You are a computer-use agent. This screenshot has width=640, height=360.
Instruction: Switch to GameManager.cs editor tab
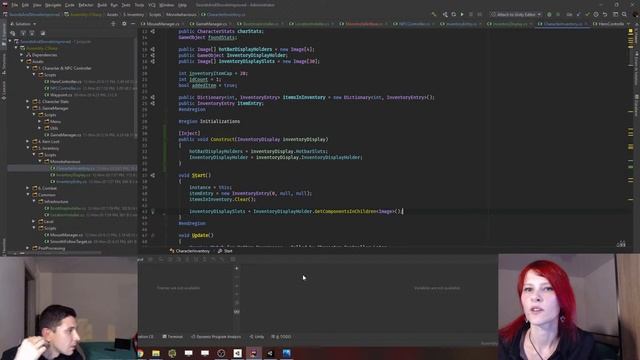click(x=211, y=24)
